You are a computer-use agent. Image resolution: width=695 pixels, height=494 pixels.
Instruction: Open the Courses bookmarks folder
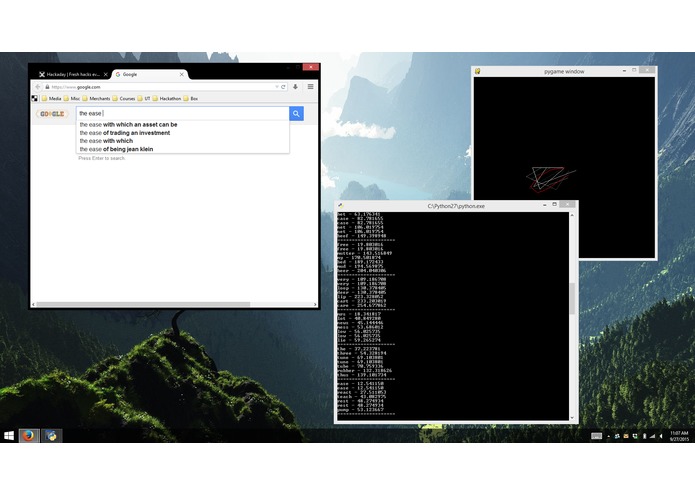tap(124, 98)
